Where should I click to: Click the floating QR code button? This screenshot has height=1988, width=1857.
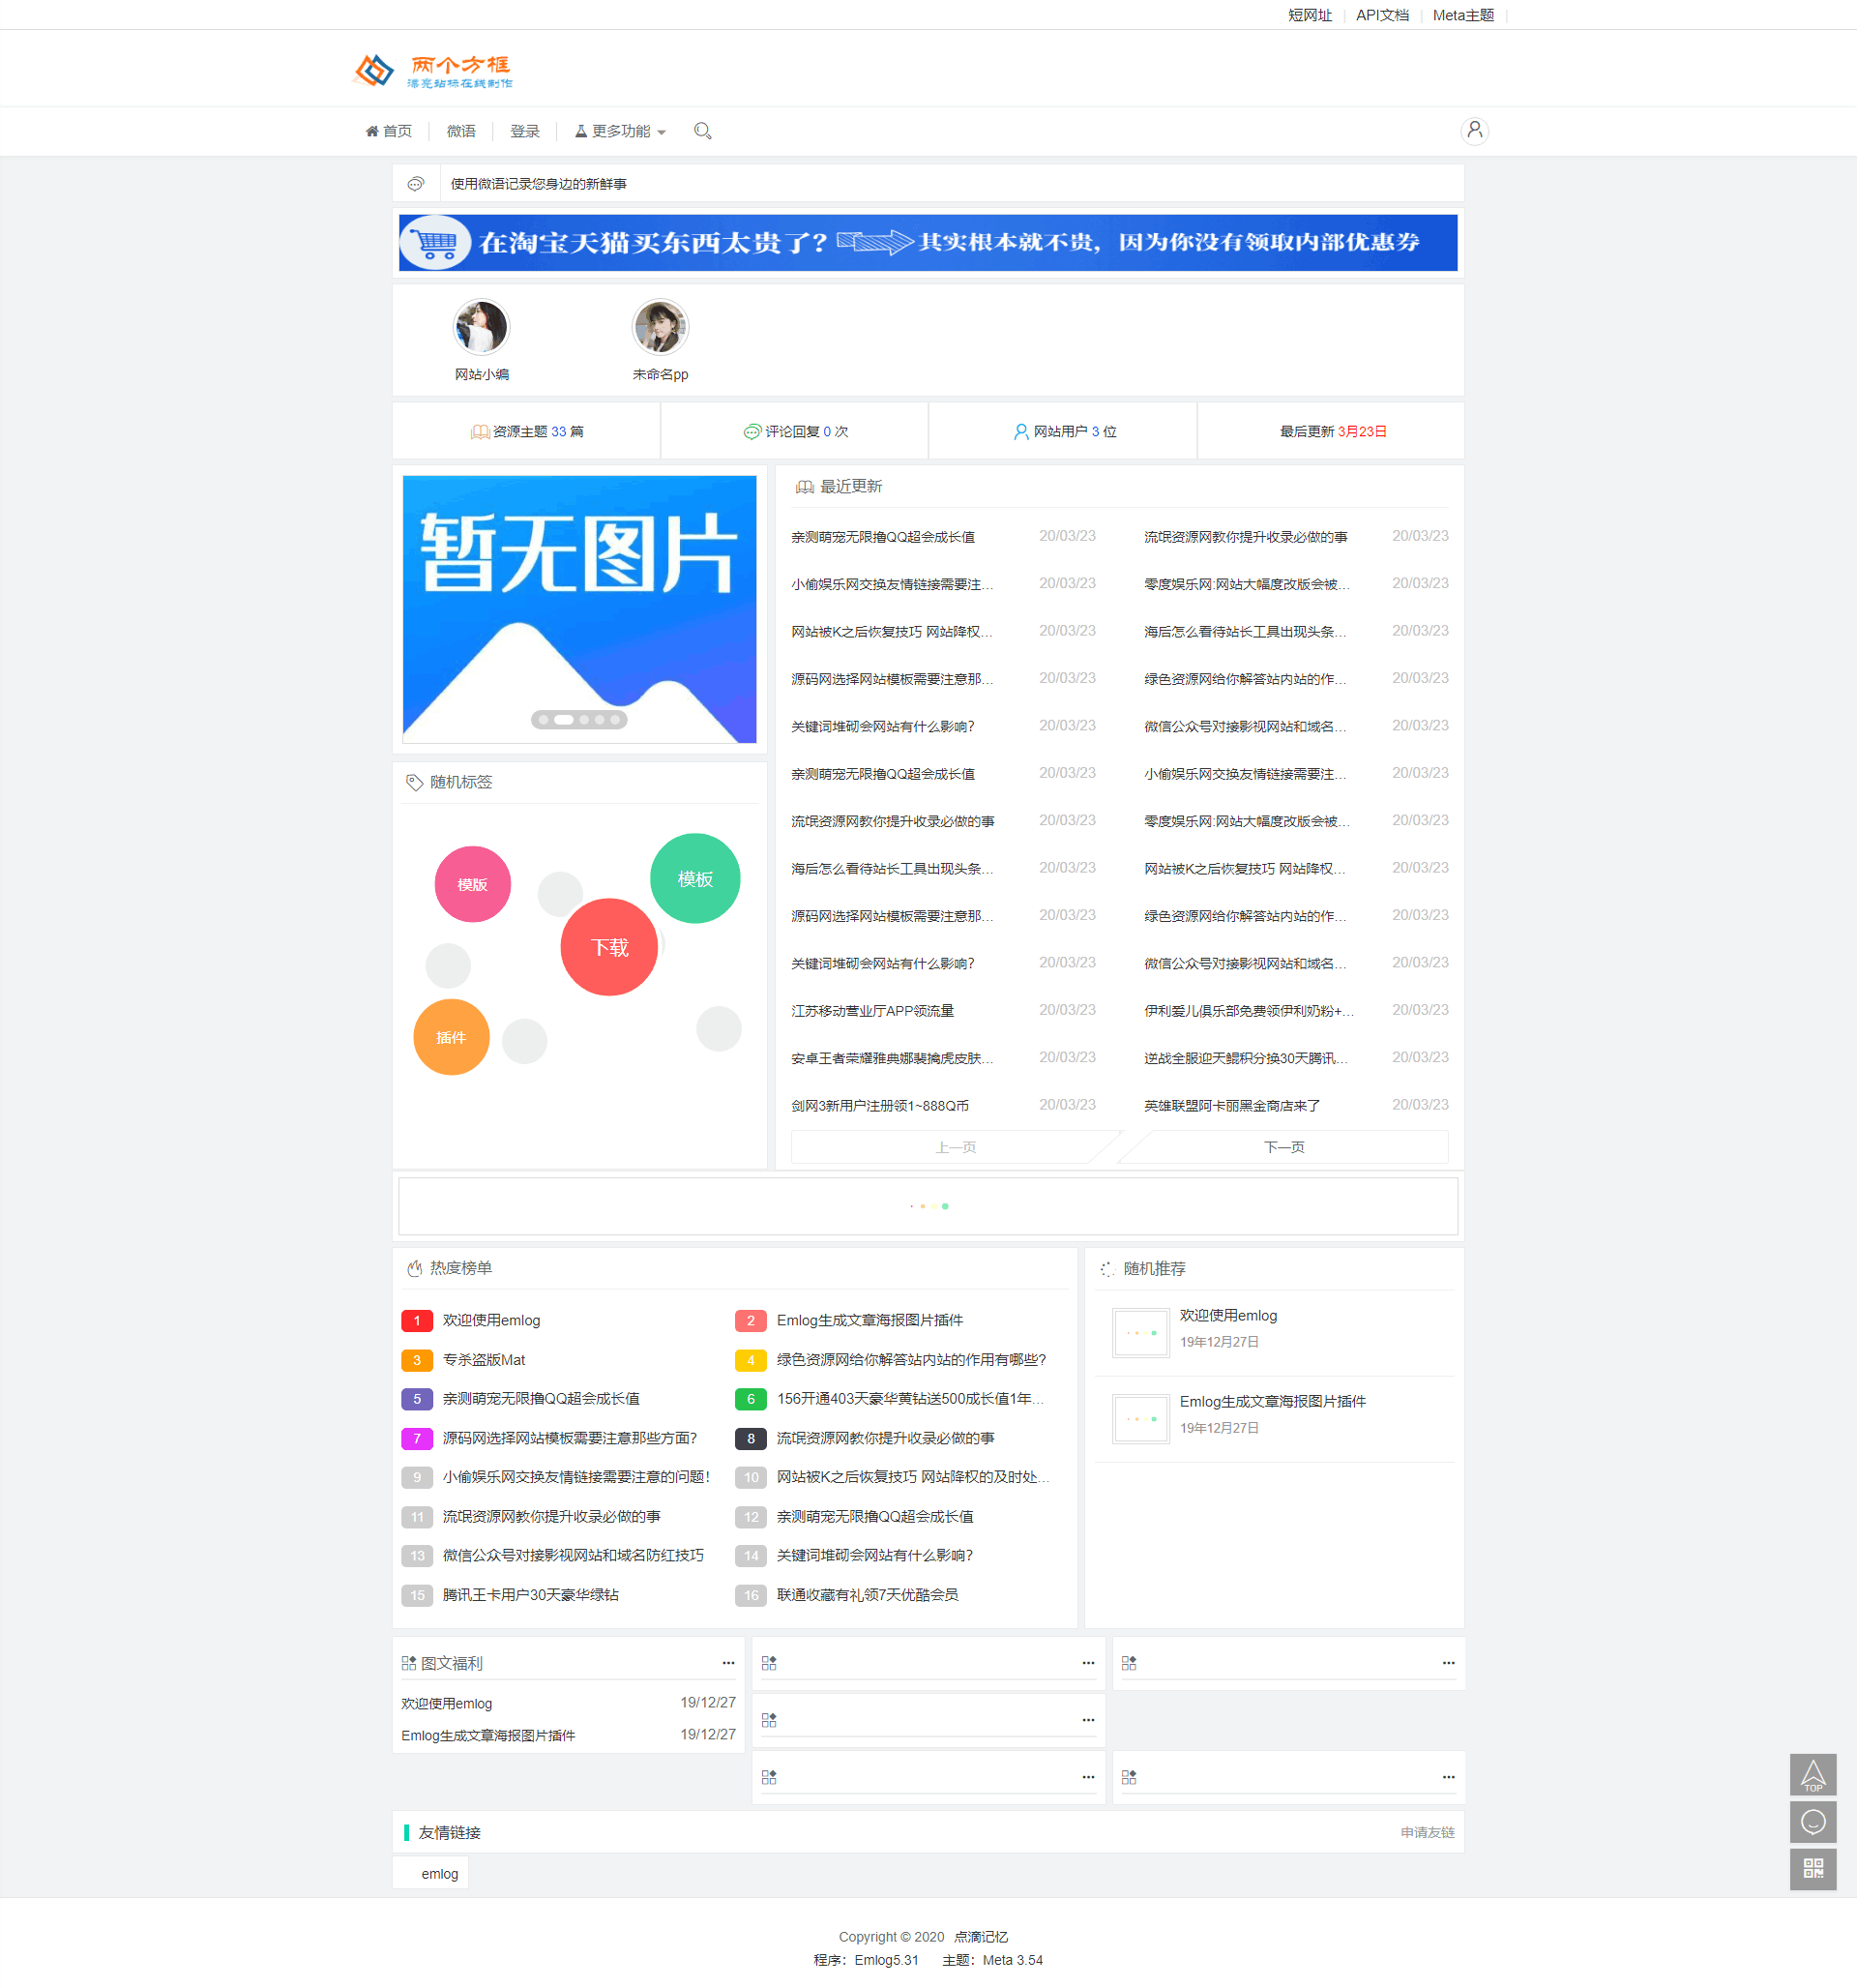pyautogui.click(x=1812, y=1868)
